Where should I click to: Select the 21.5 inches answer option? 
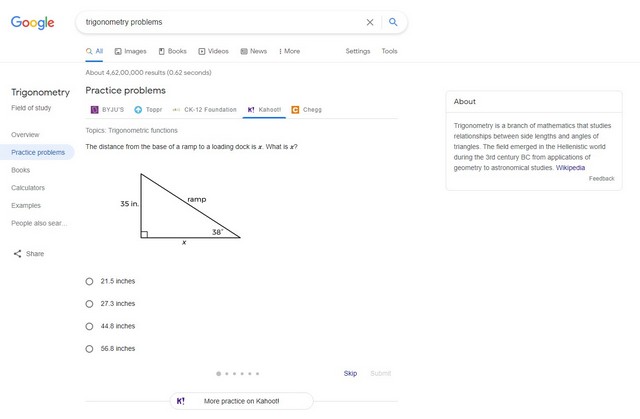(89, 282)
